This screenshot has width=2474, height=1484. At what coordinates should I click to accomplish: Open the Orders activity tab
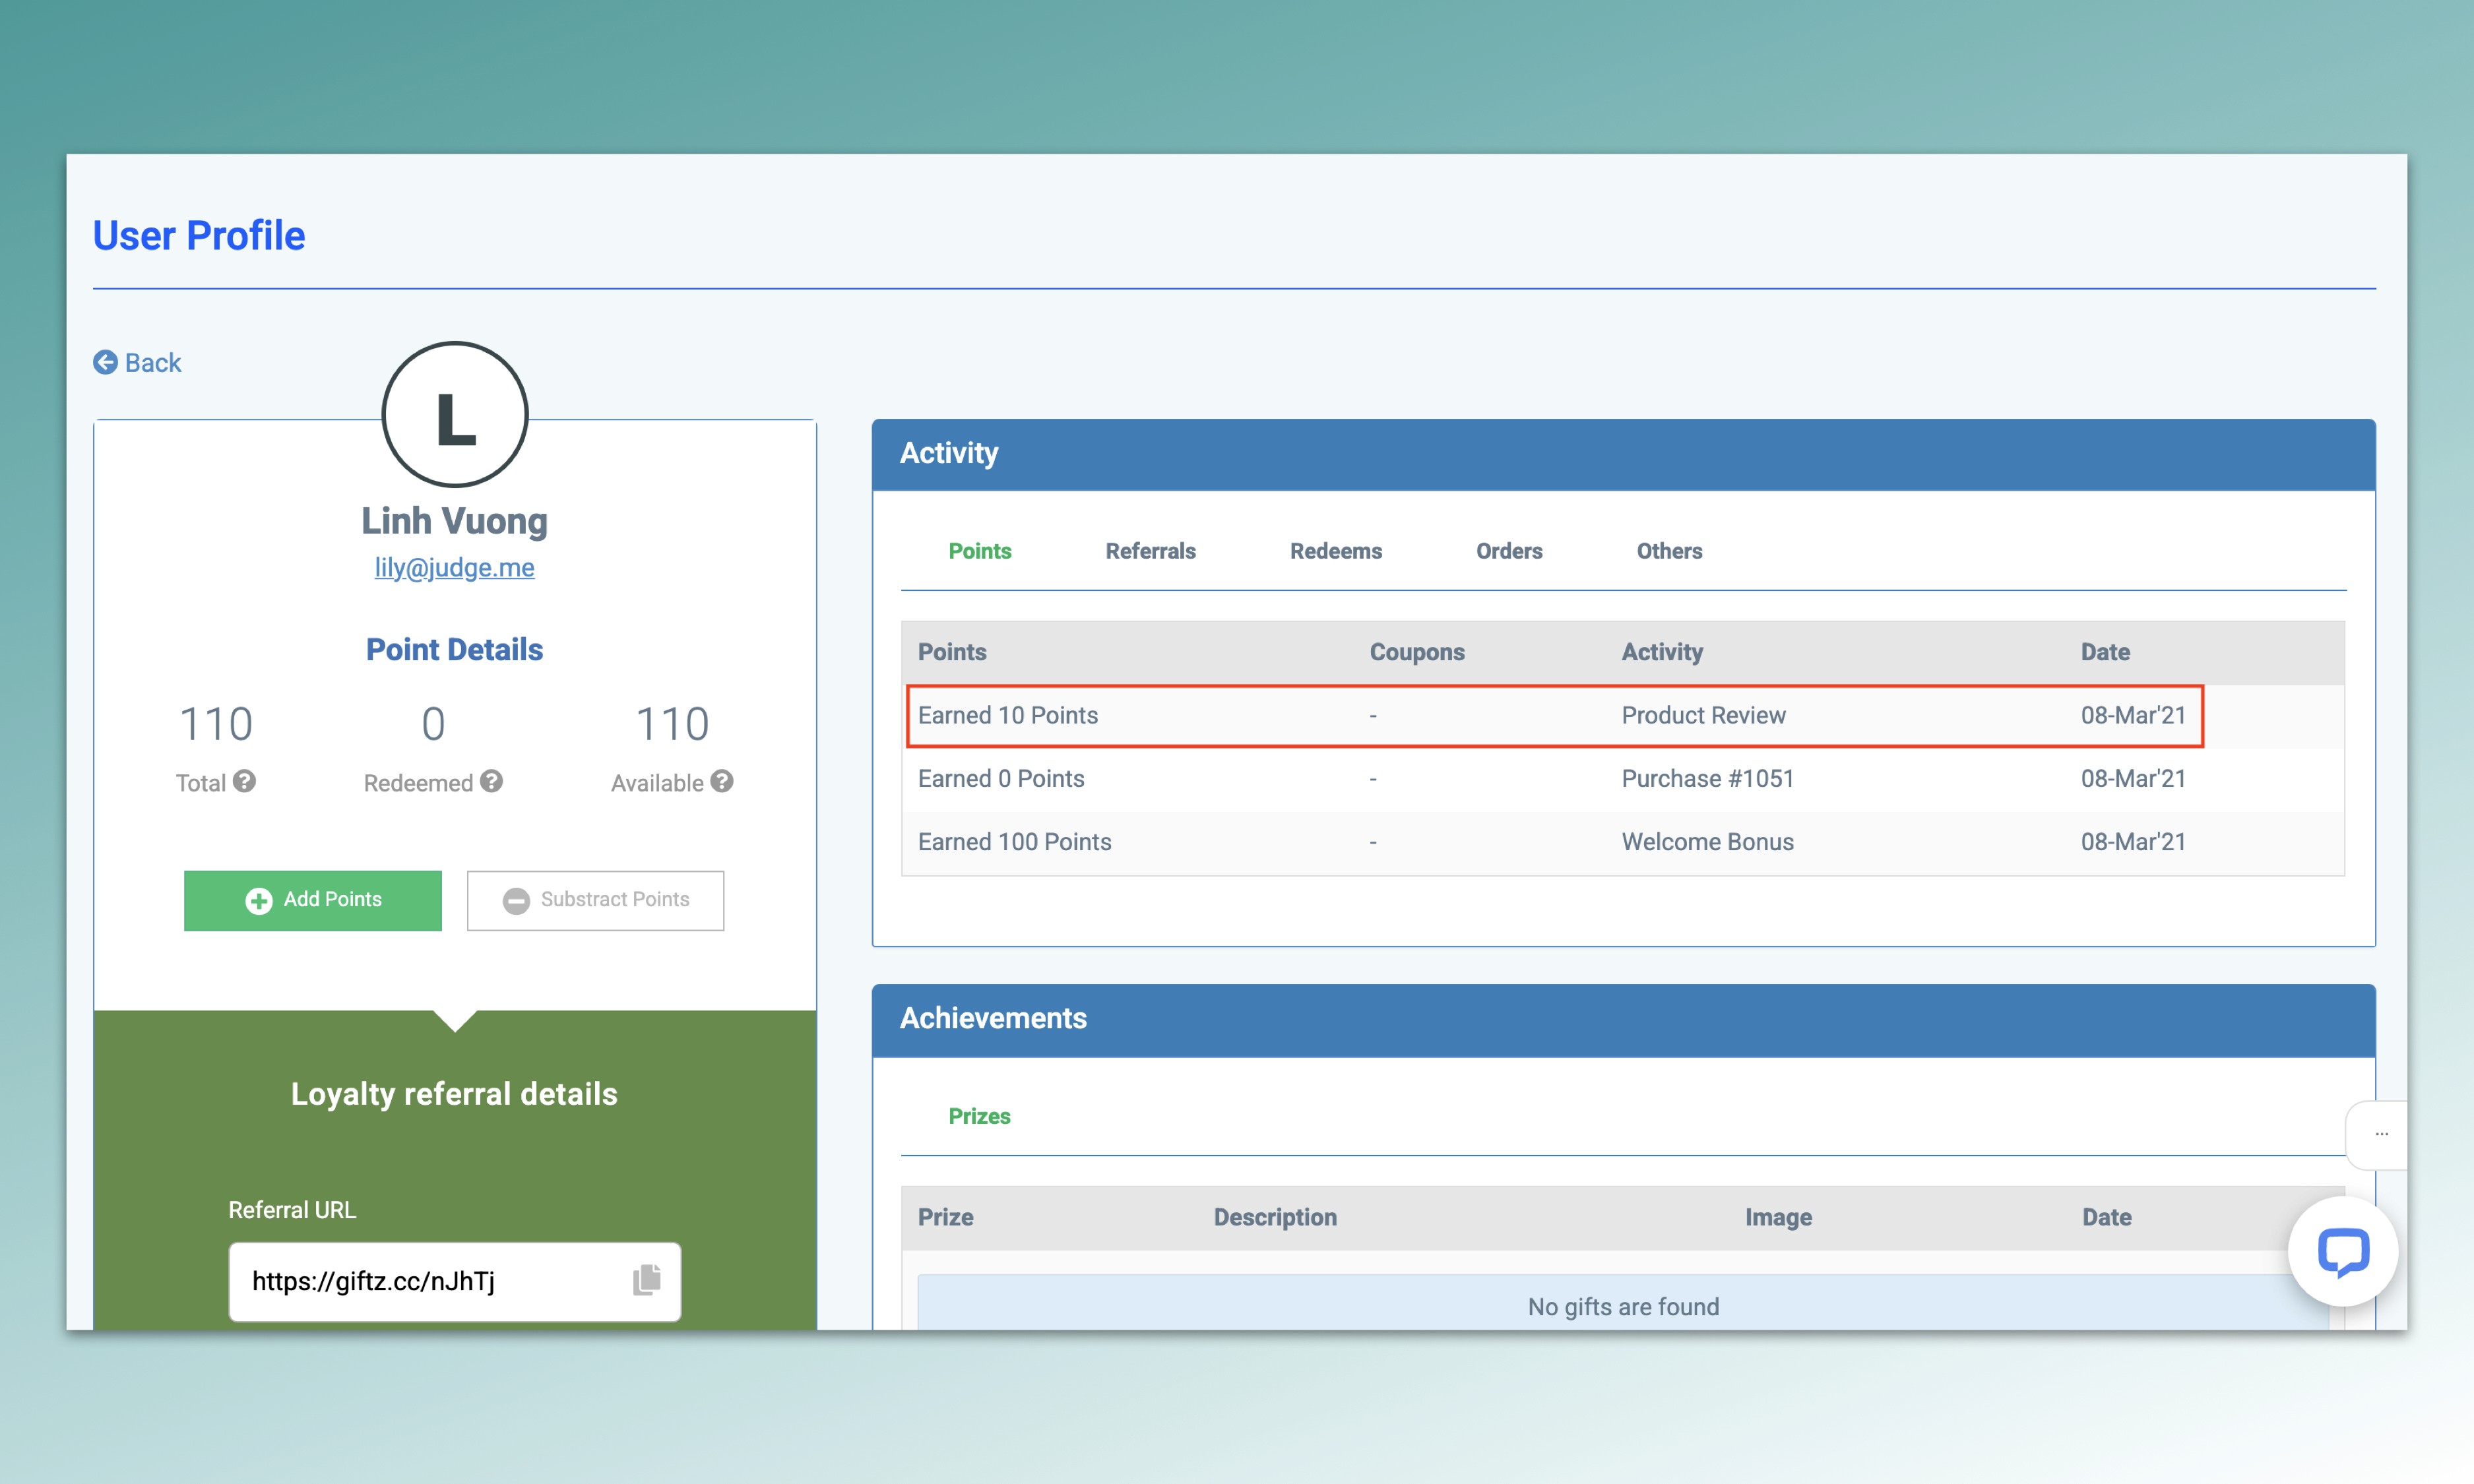1508,551
